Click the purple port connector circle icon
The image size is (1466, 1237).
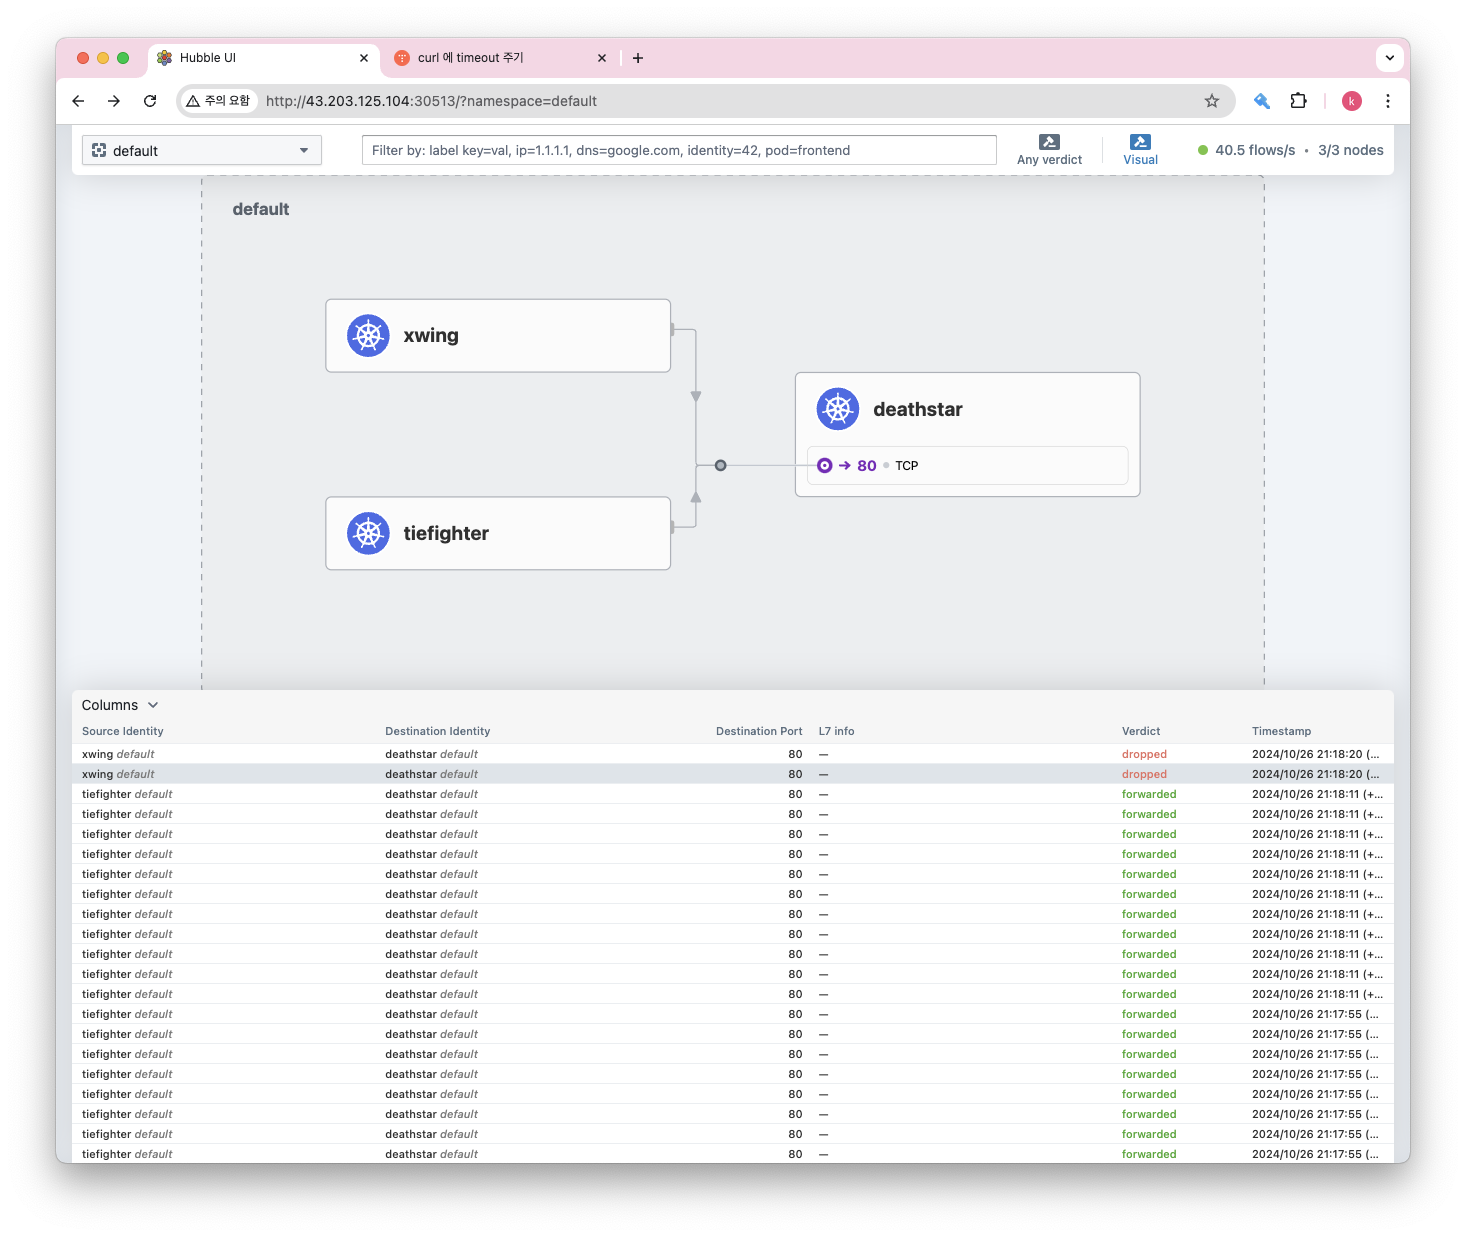click(825, 465)
